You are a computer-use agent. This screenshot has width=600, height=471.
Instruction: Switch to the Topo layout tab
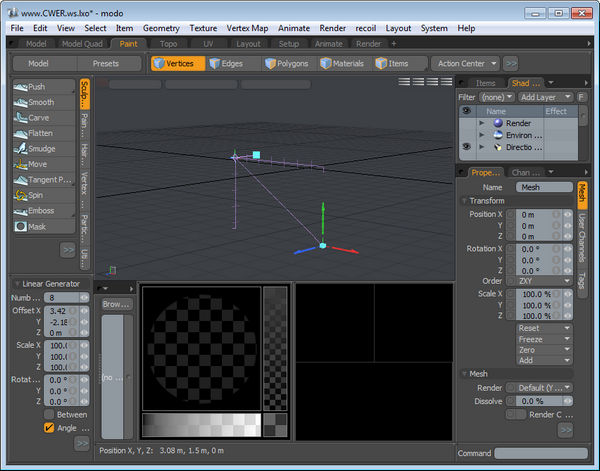coord(168,44)
